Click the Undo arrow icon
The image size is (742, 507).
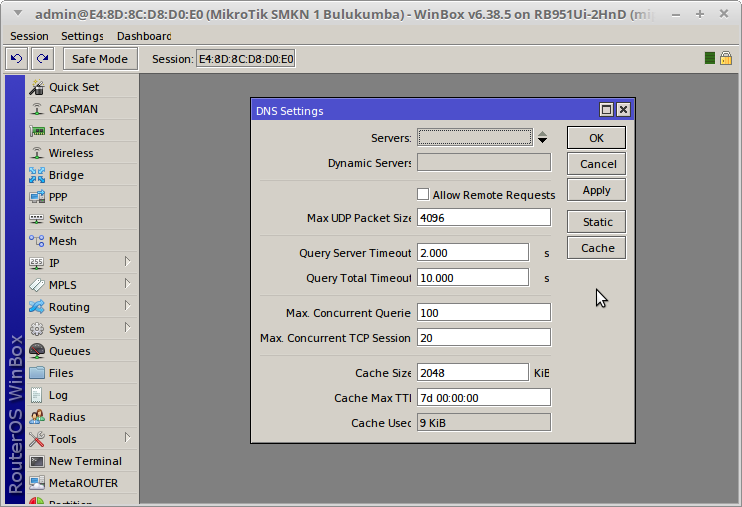(x=17, y=59)
